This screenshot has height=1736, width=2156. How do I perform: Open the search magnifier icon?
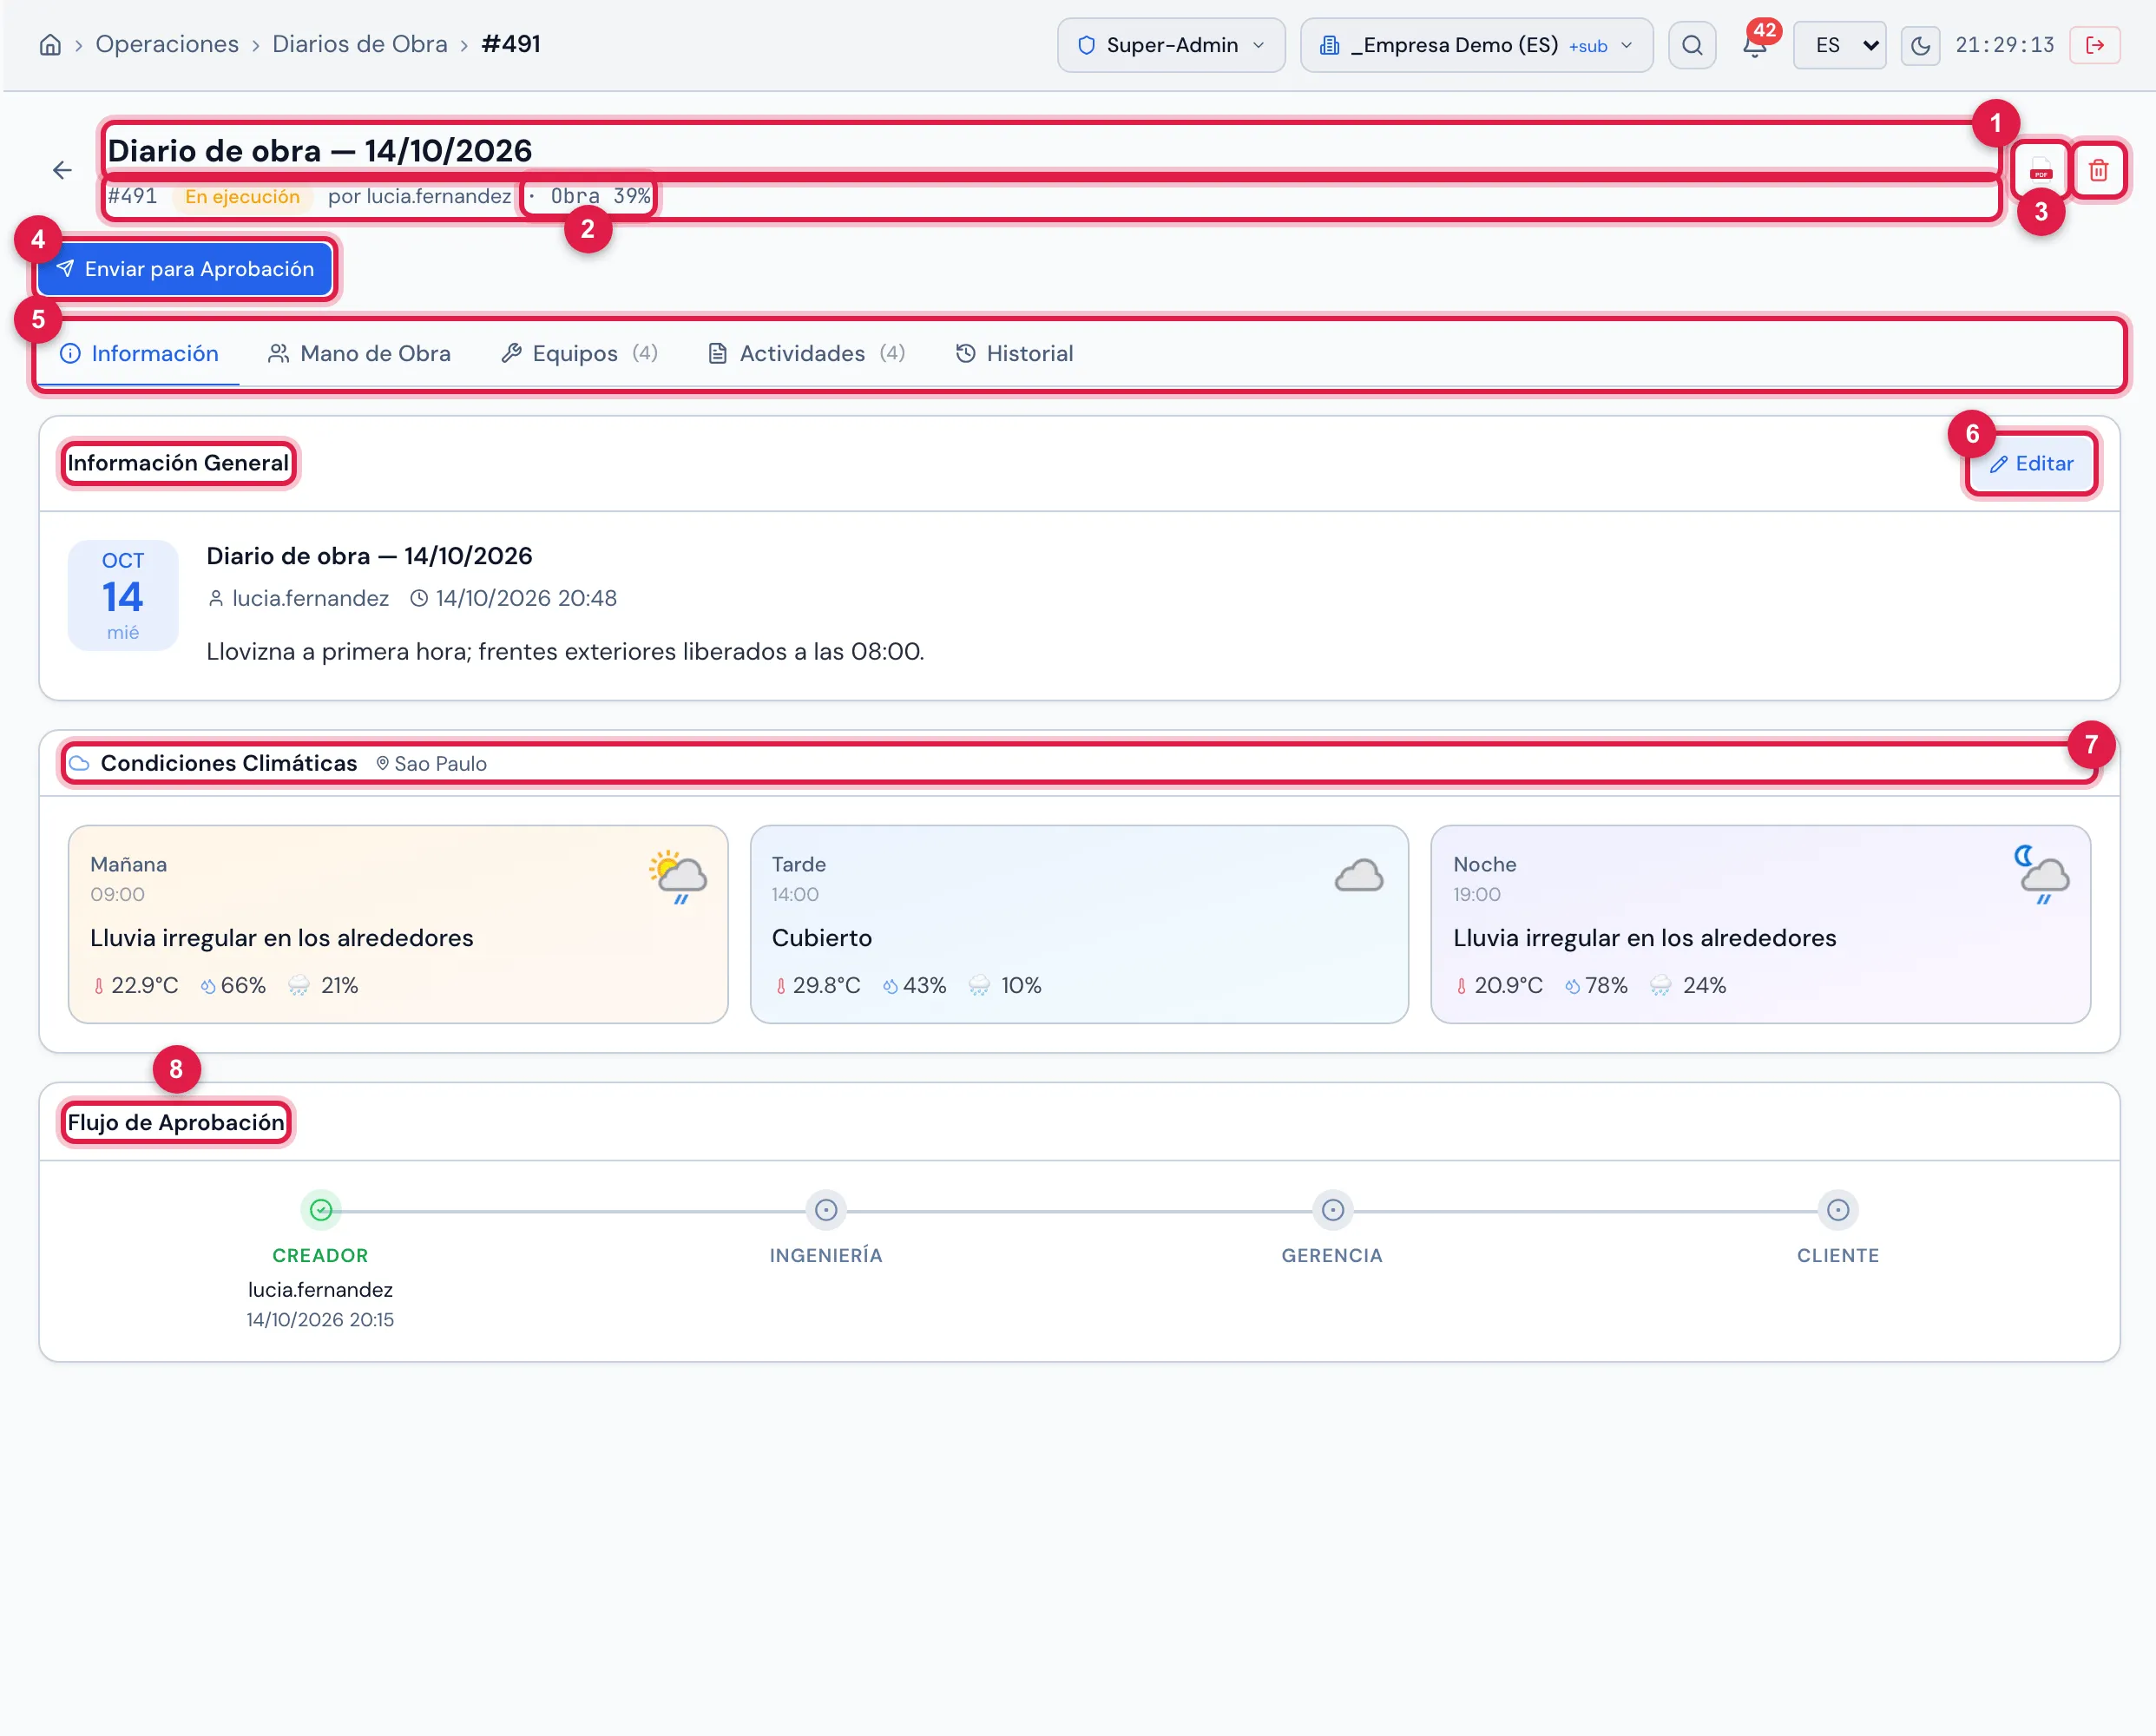pyautogui.click(x=1692, y=45)
